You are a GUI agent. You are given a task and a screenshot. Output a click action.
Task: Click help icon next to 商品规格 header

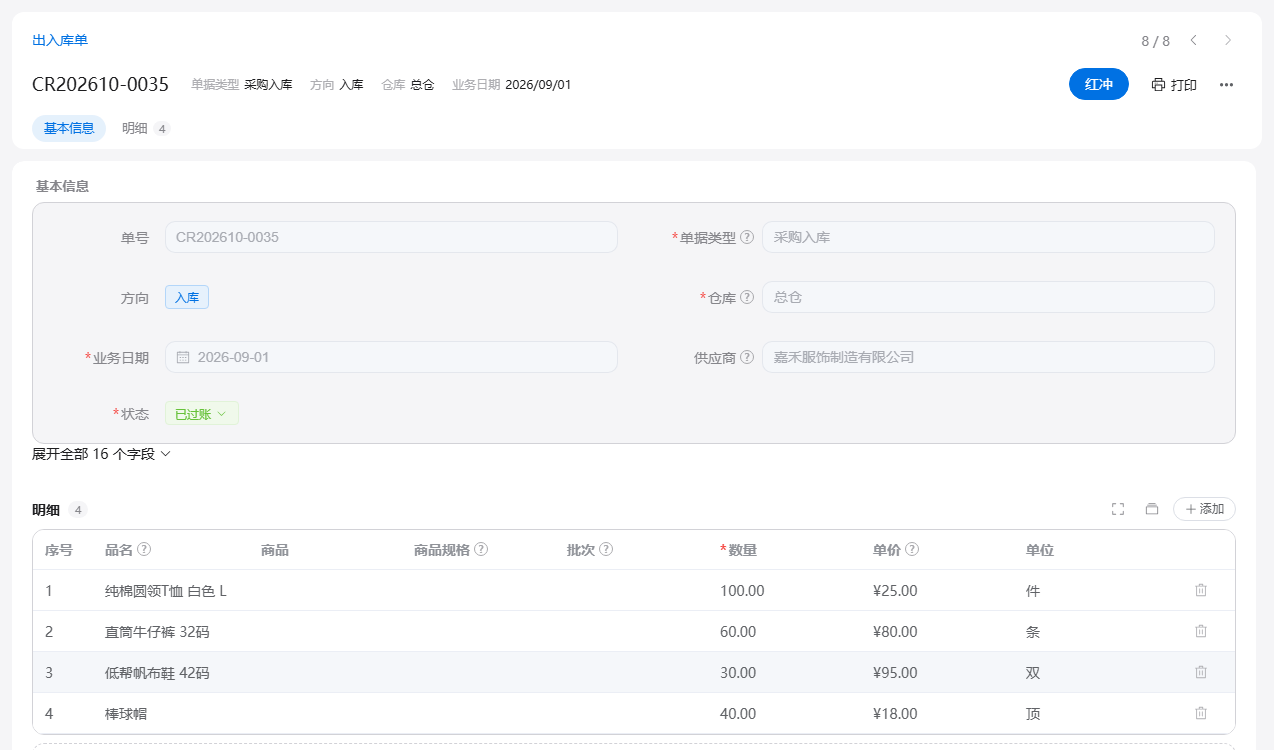point(481,549)
